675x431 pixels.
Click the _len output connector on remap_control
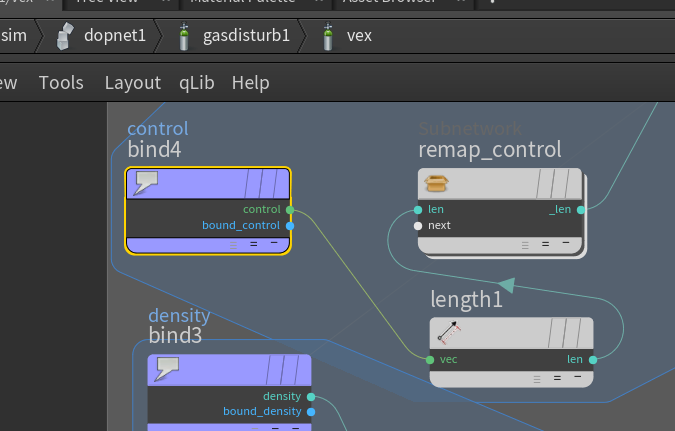pos(581,210)
